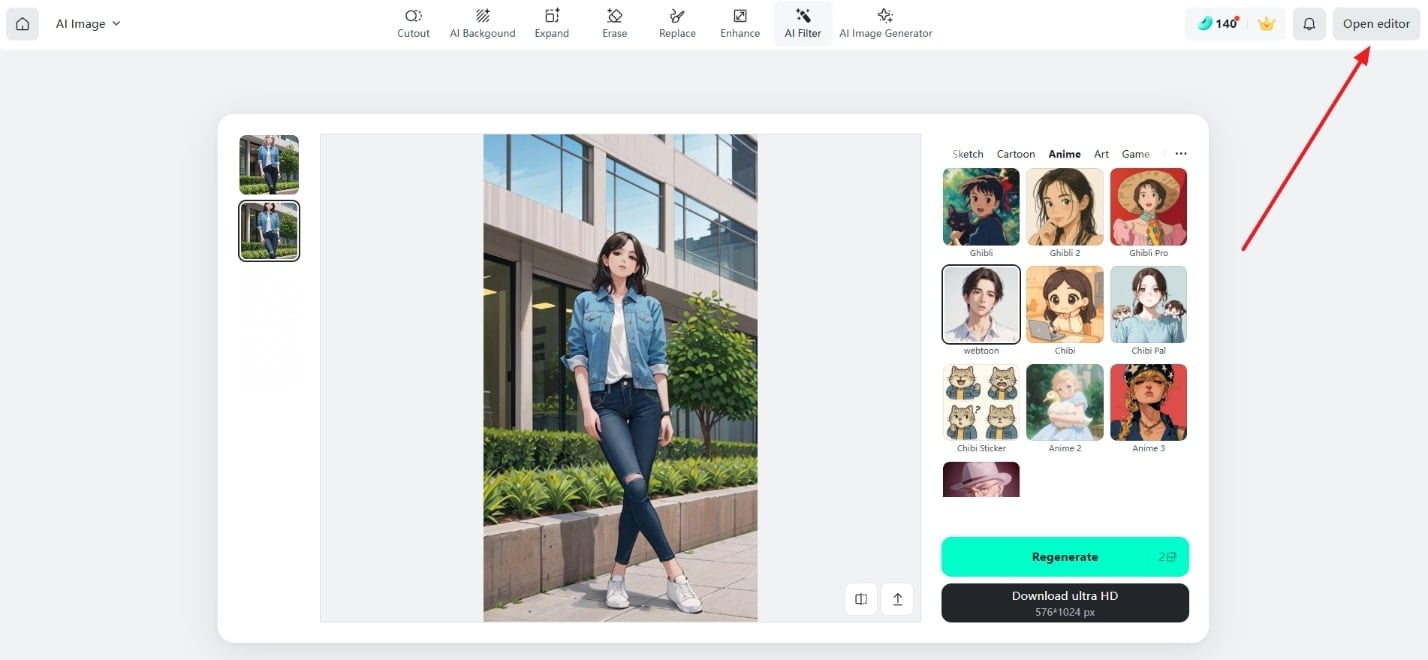Click Download ultra HD button

tap(1064, 602)
